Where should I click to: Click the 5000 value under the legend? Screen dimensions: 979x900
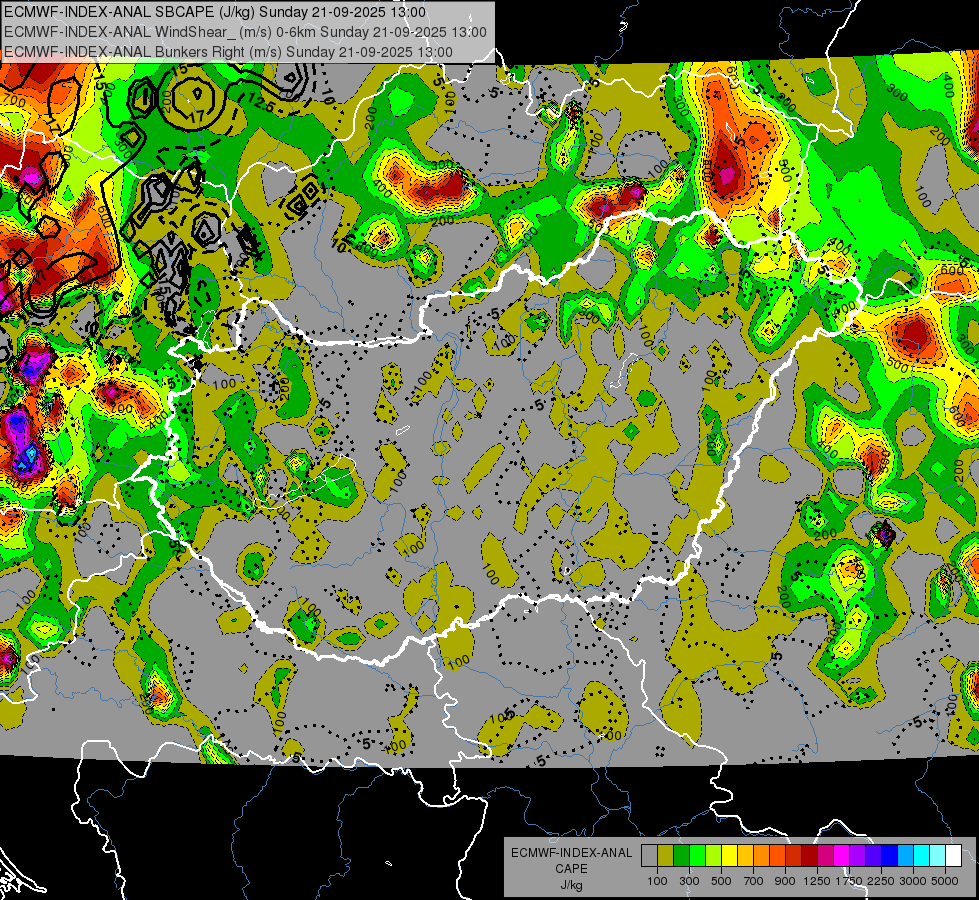click(x=946, y=881)
